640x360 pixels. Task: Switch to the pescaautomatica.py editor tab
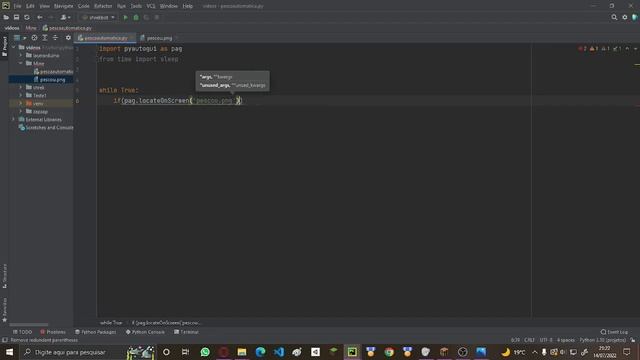106,38
